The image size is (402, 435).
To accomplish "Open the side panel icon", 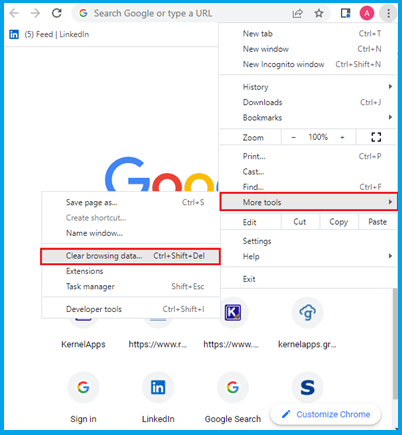I will pos(345,13).
